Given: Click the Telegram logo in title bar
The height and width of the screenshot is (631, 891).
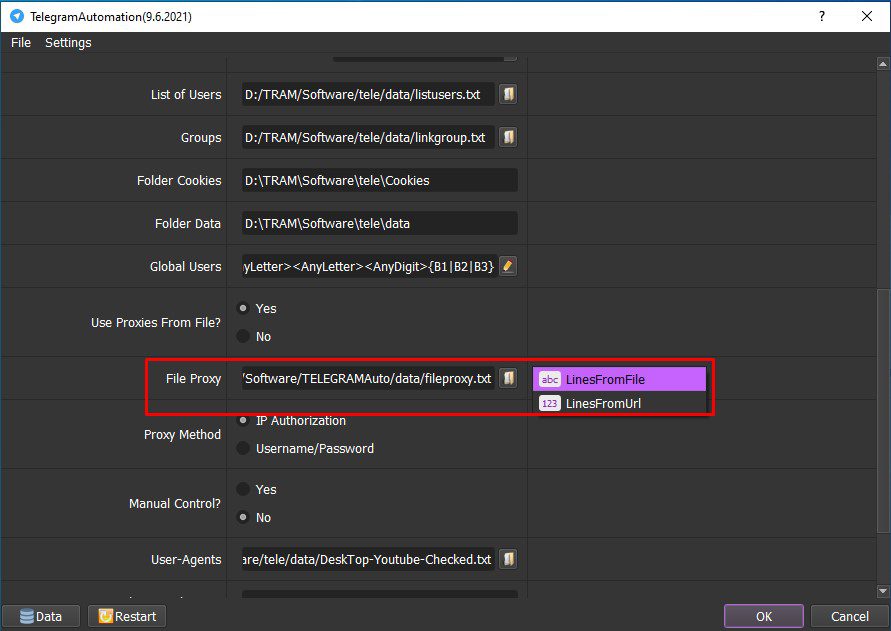Looking at the screenshot, I should (x=17, y=16).
